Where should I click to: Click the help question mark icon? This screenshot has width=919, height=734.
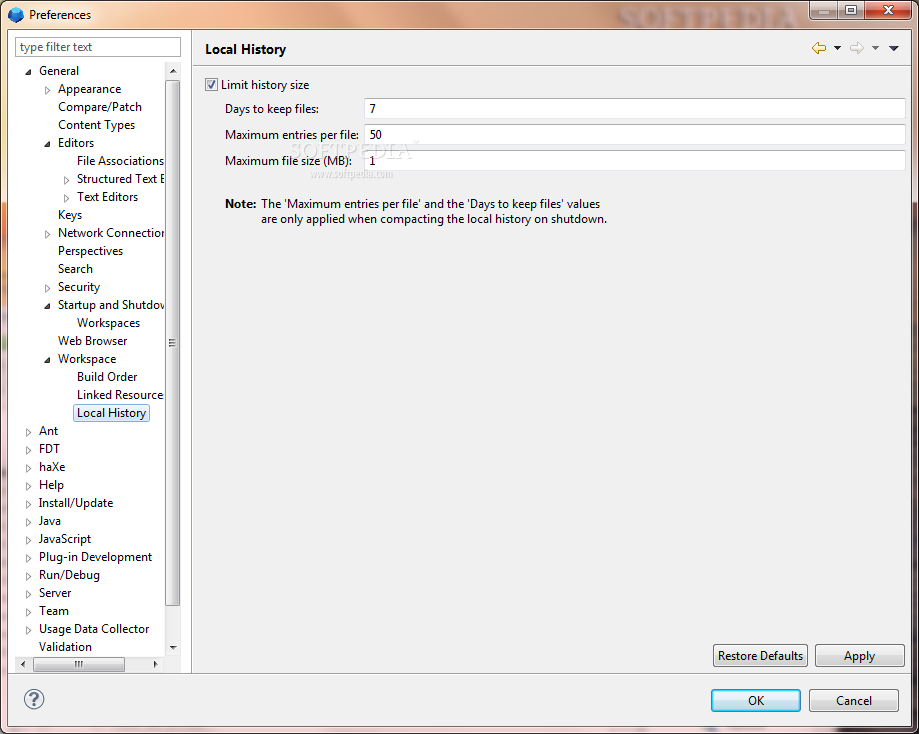34,699
